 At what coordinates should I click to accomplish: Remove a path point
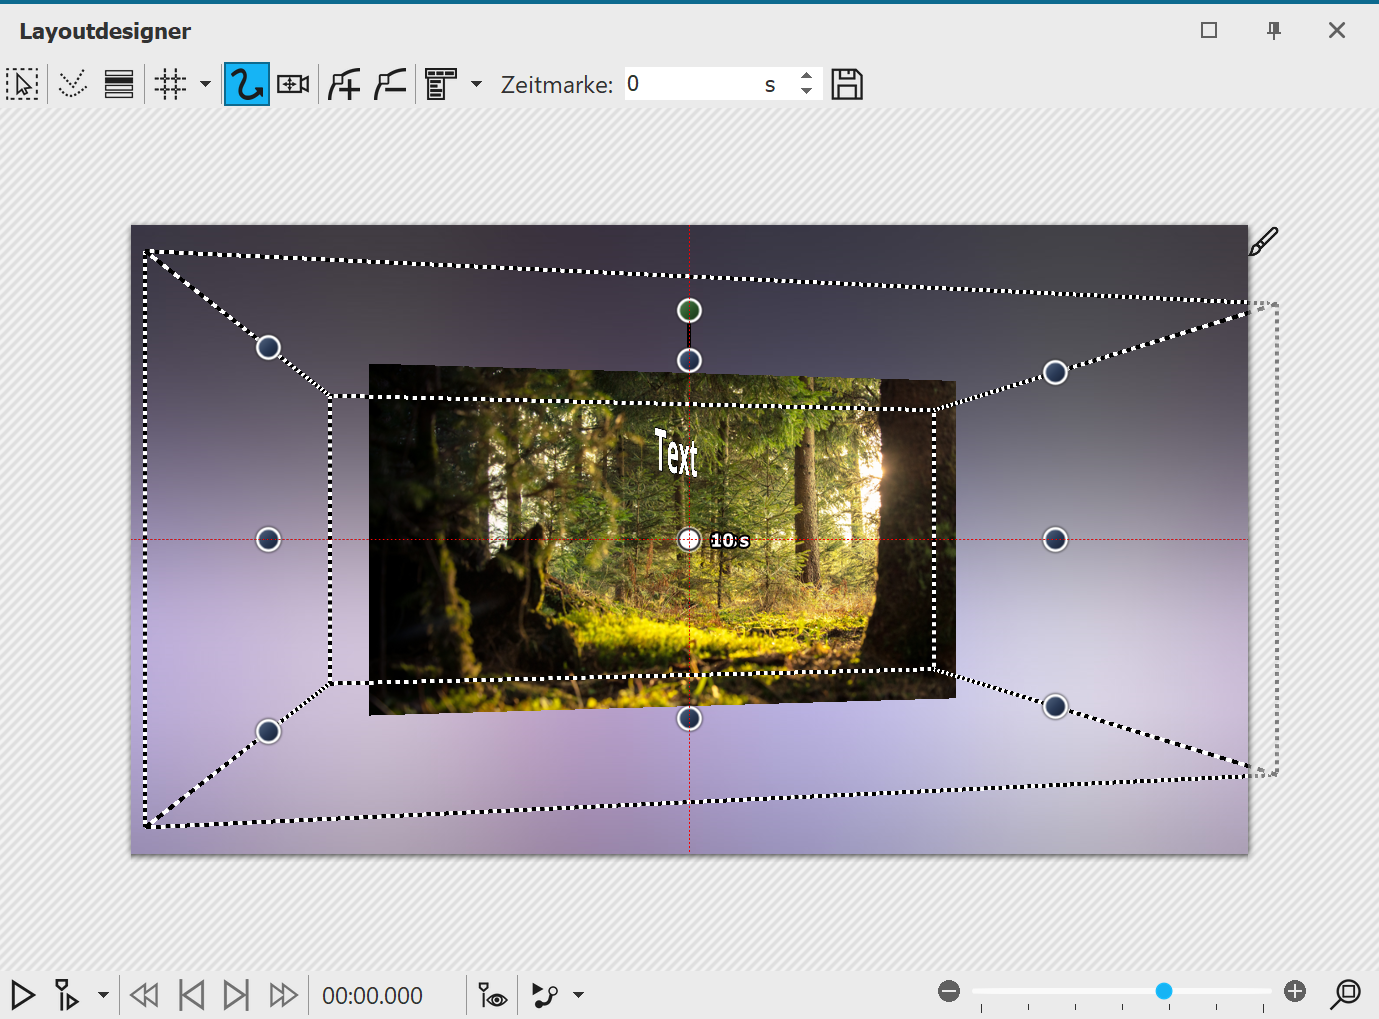(x=390, y=84)
